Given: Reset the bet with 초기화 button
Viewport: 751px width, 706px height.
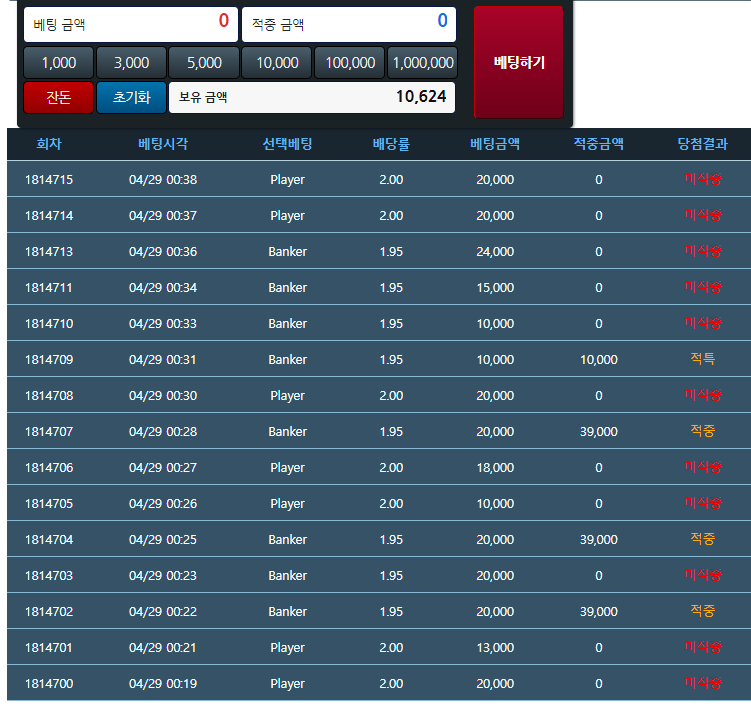Looking at the screenshot, I should pos(131,97).
